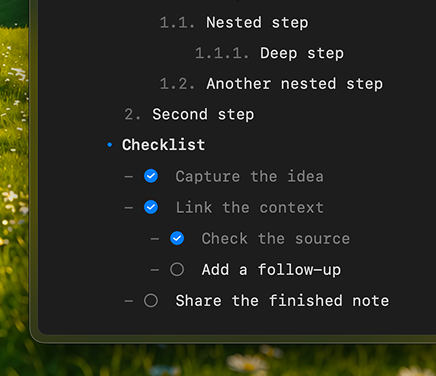The image size is (436, 376).
Task: Check the Add a follow-up checkbox
Action: pos(177,269)
